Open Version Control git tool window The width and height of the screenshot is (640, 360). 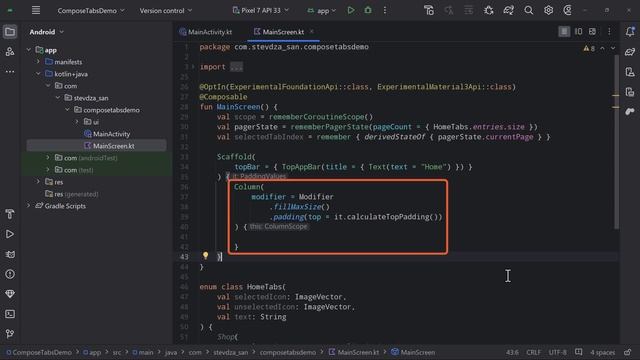coord(10,334)
